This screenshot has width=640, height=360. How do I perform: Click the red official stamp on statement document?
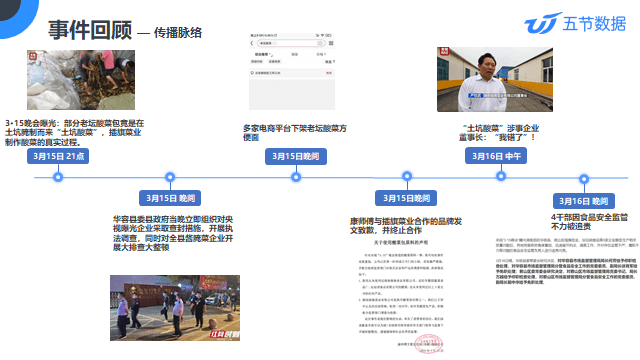pyautogui.click(x=429, y=344)
